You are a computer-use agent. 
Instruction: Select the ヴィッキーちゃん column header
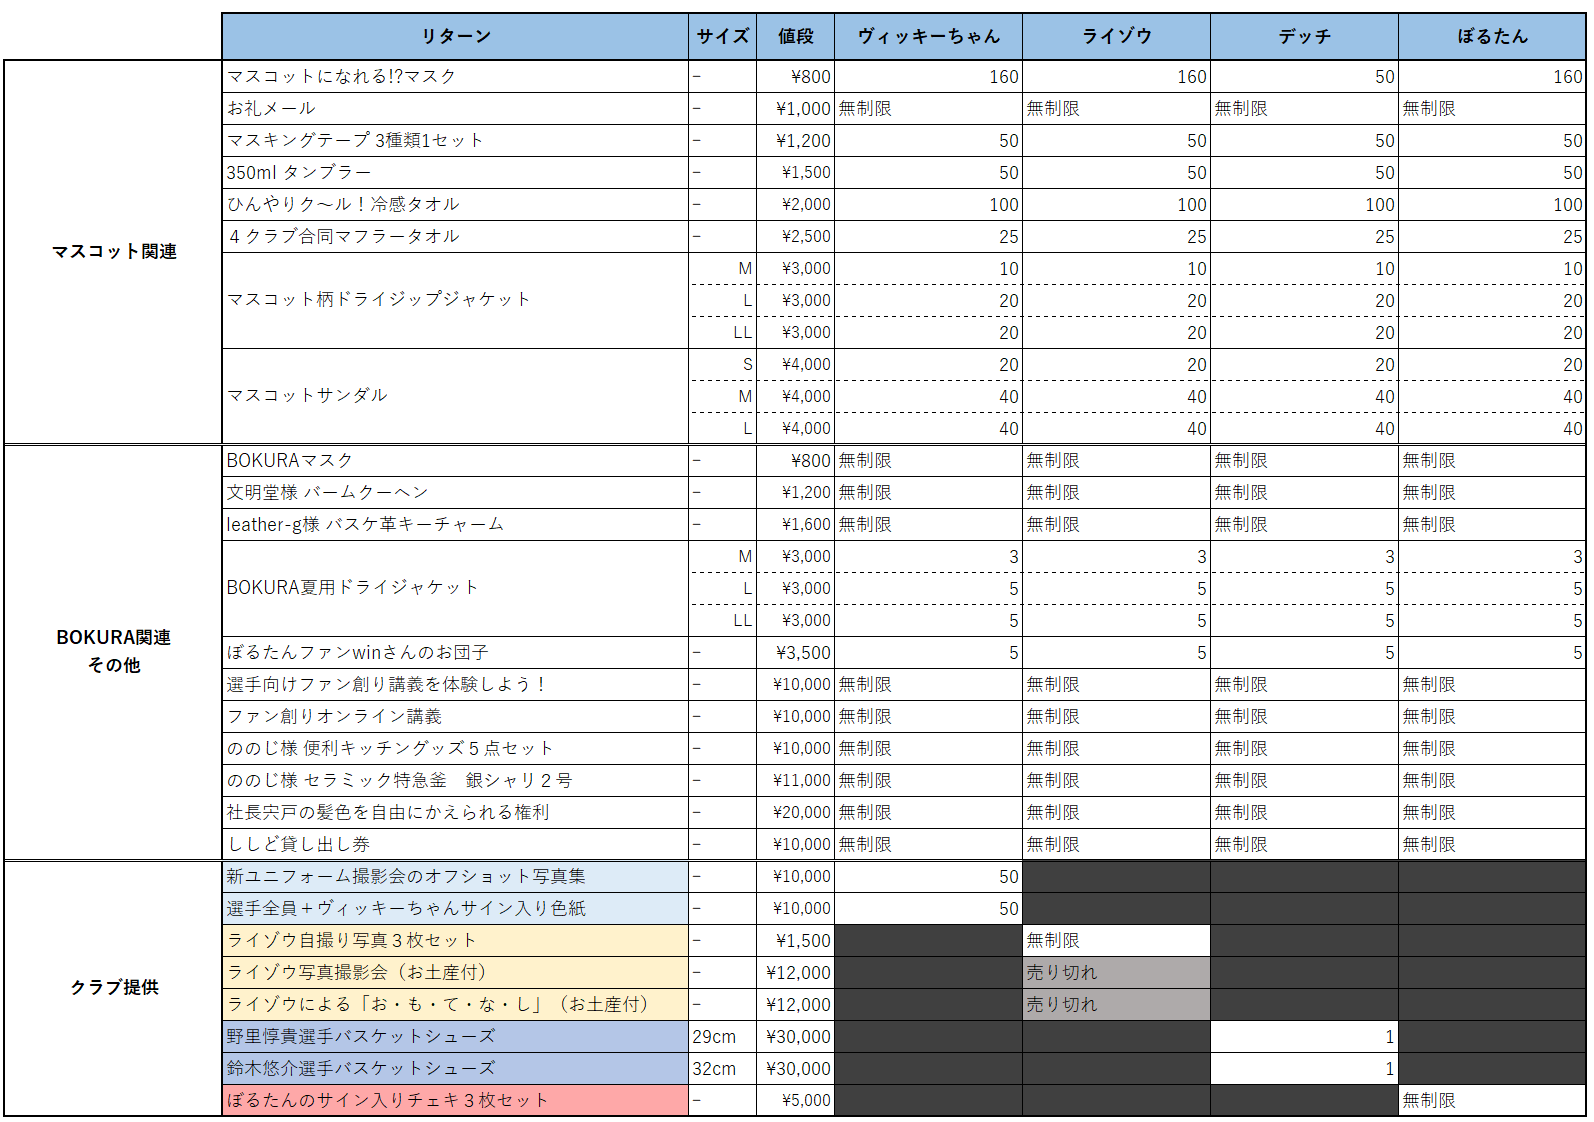click(928, 36)
